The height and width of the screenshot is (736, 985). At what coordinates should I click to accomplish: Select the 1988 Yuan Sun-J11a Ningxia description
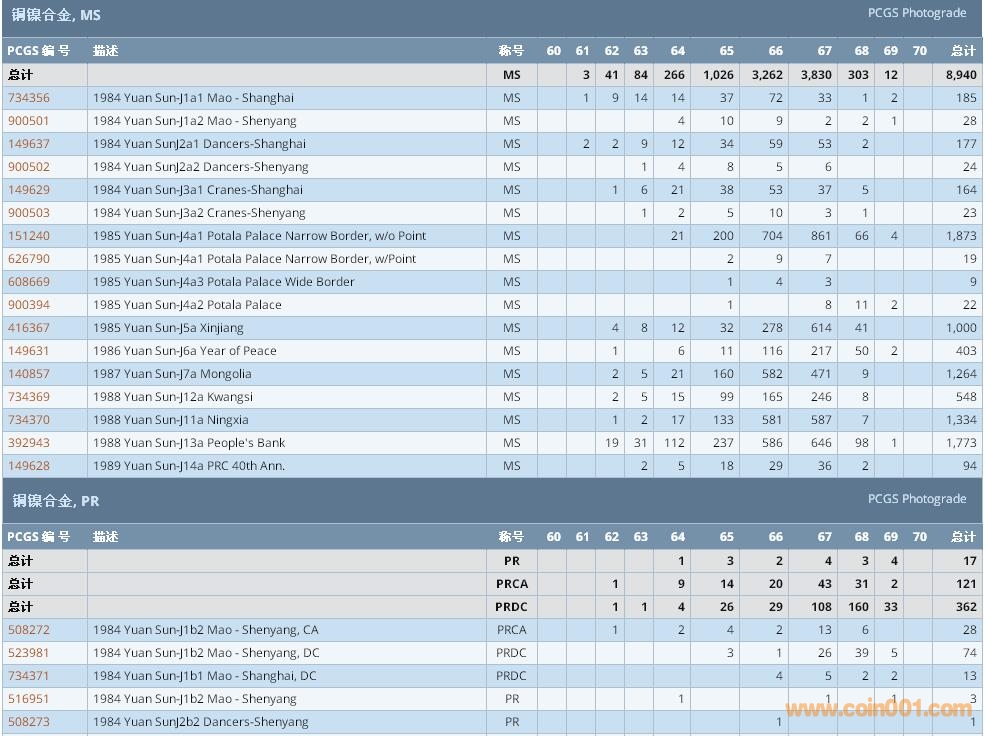[171, 420]
